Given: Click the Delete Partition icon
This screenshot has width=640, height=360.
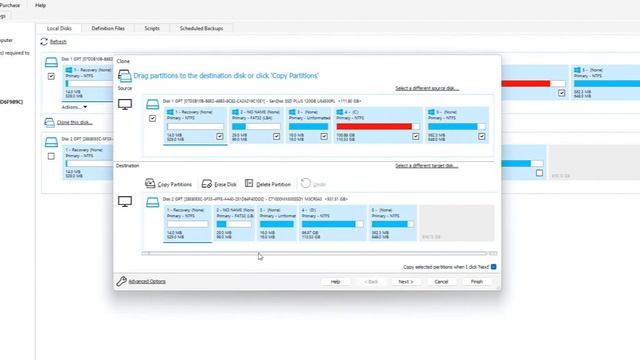Looking at the screenshot, I should click(249, 183).
